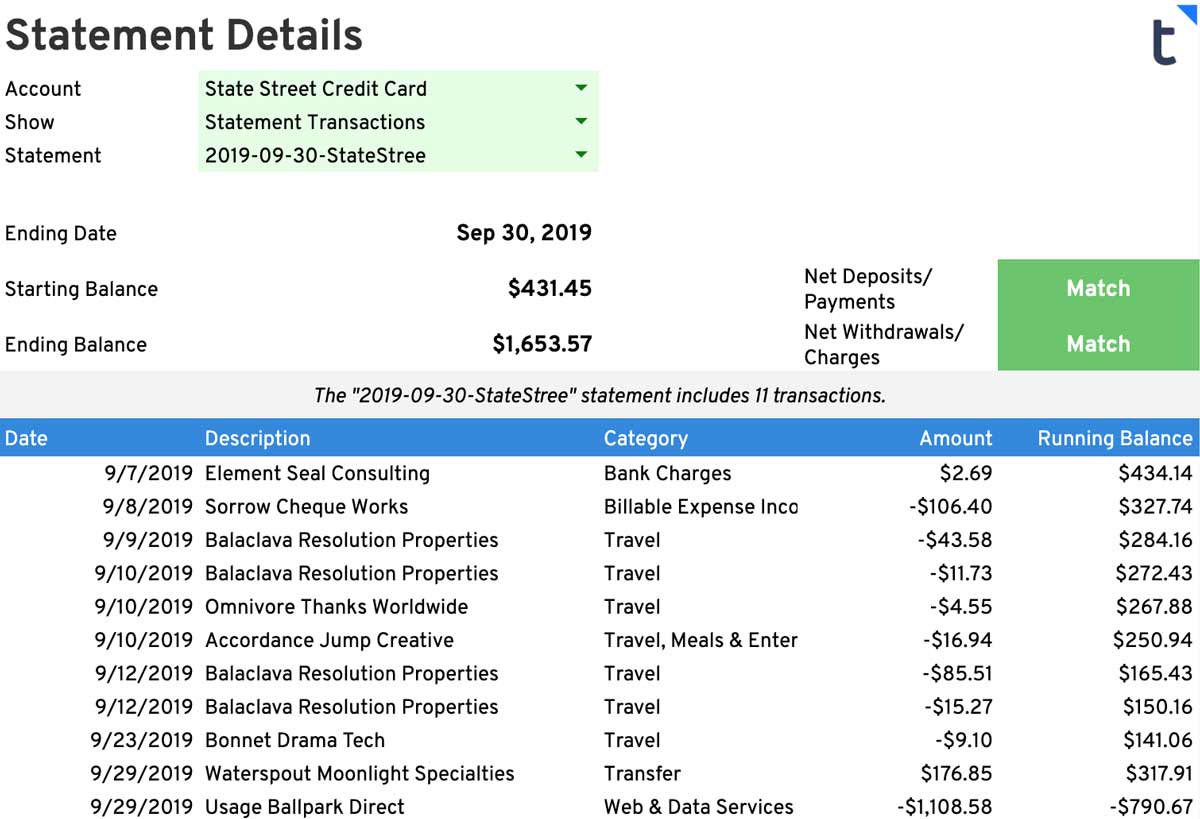The width and height of the screenshot is (1200, 819).
Task: Click the Net Withdrawals Match status cell
Action: click(x=1098, y=343)
